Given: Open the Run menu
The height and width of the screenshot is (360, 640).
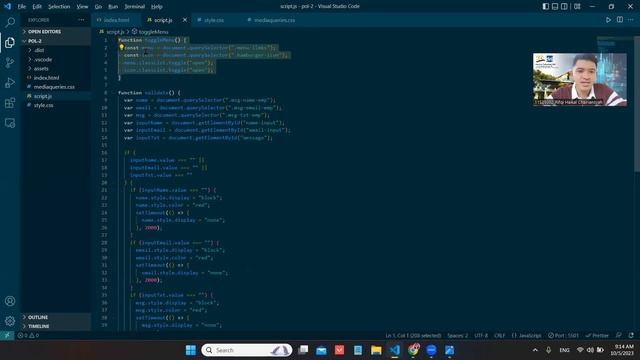Looking at the screenshot, I should pyautogui.click(x=113, y=7).
